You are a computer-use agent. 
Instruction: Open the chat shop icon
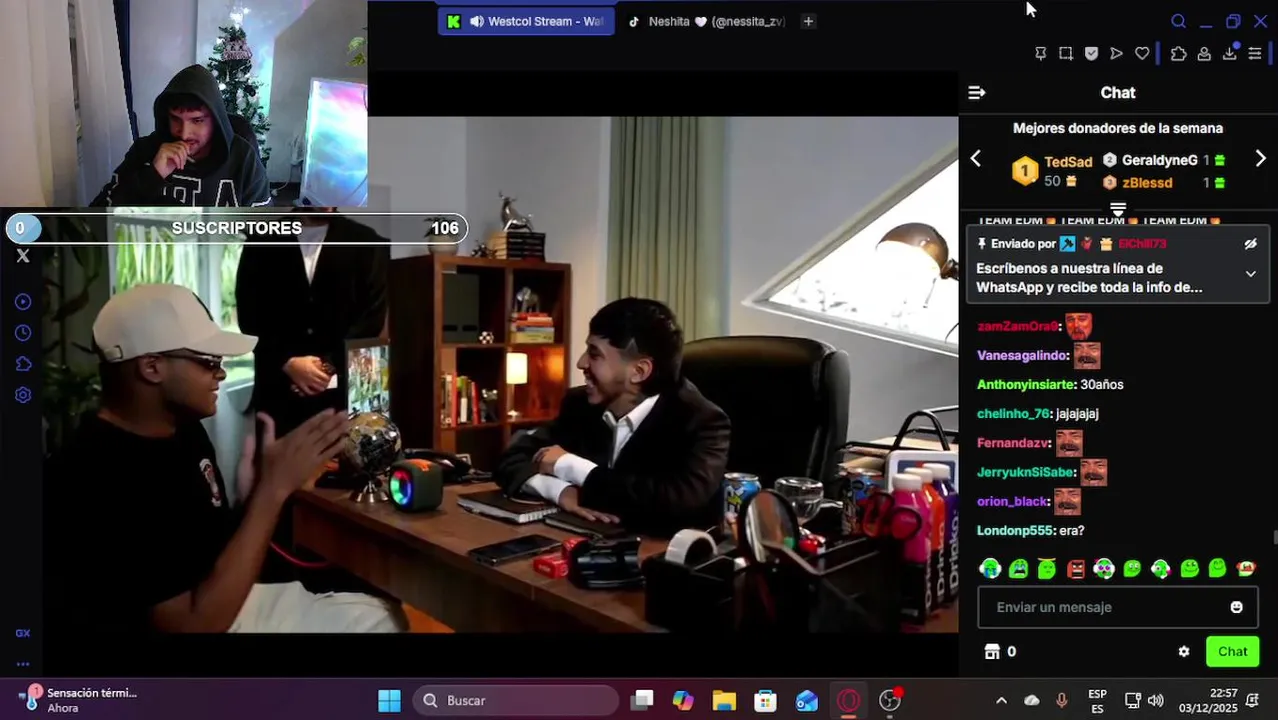tap(992, 652)
